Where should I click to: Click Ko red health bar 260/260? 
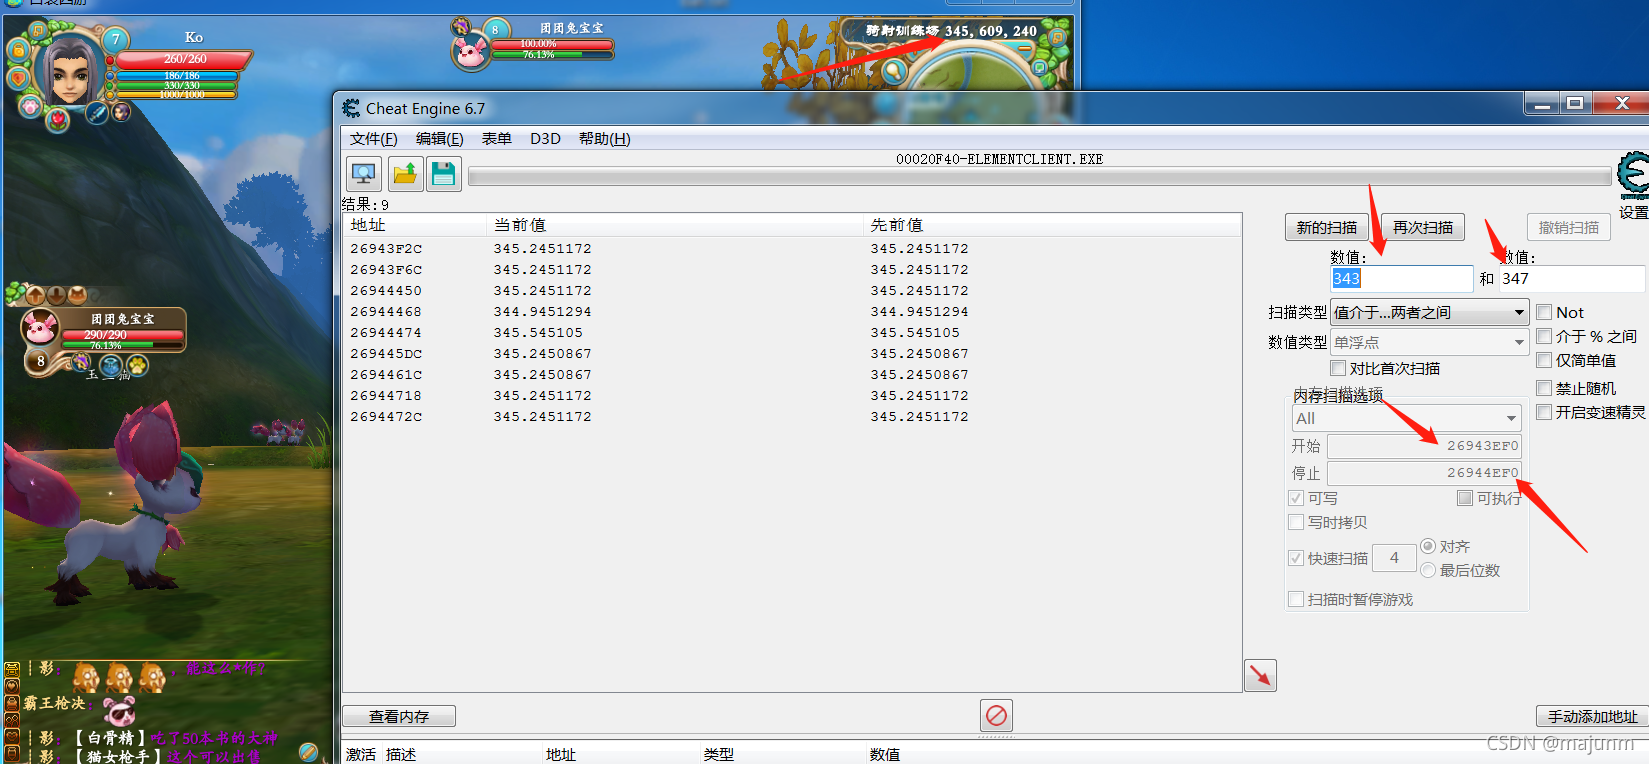(x=185, y=59)
